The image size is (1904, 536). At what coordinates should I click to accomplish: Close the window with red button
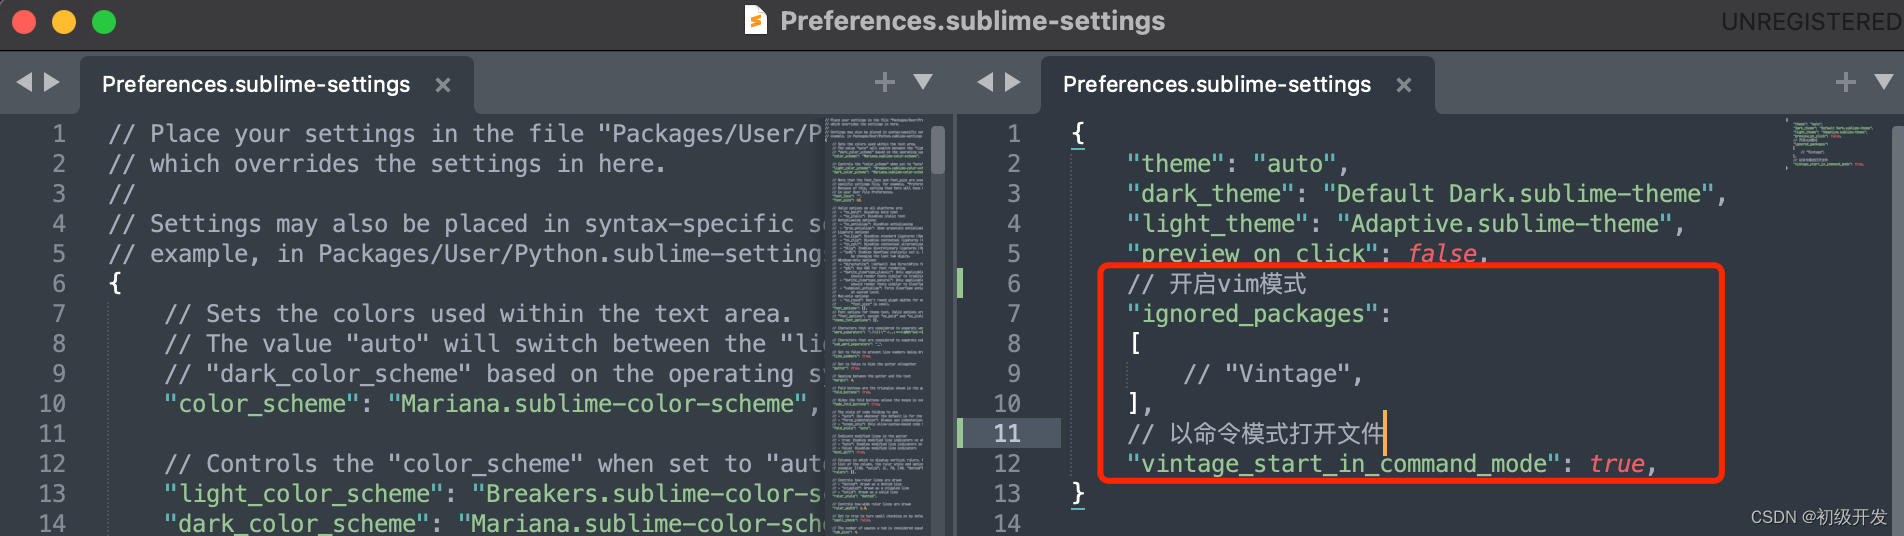(x=24, y=21)
